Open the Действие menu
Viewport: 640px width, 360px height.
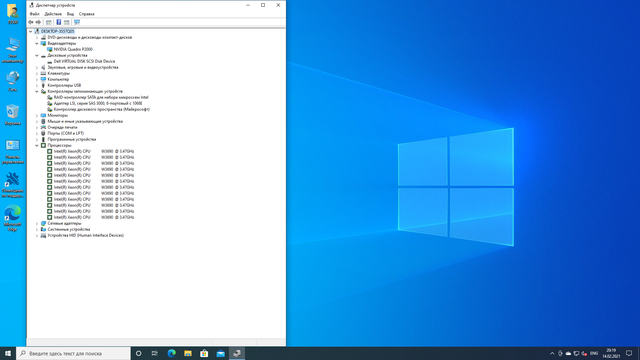[53, 14]
